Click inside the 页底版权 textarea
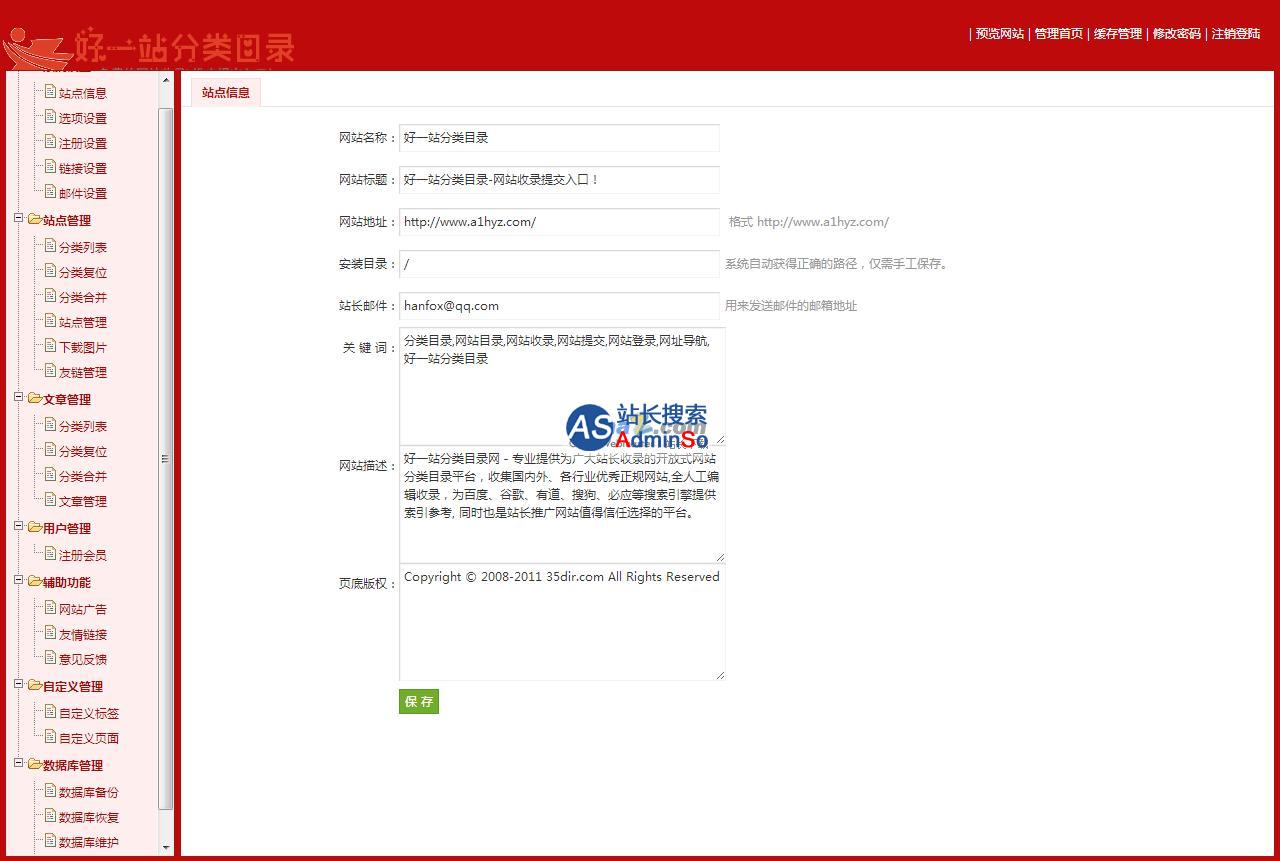This screenshot has width=1280, height=861. pyautogui.click(x=562, y=622)
